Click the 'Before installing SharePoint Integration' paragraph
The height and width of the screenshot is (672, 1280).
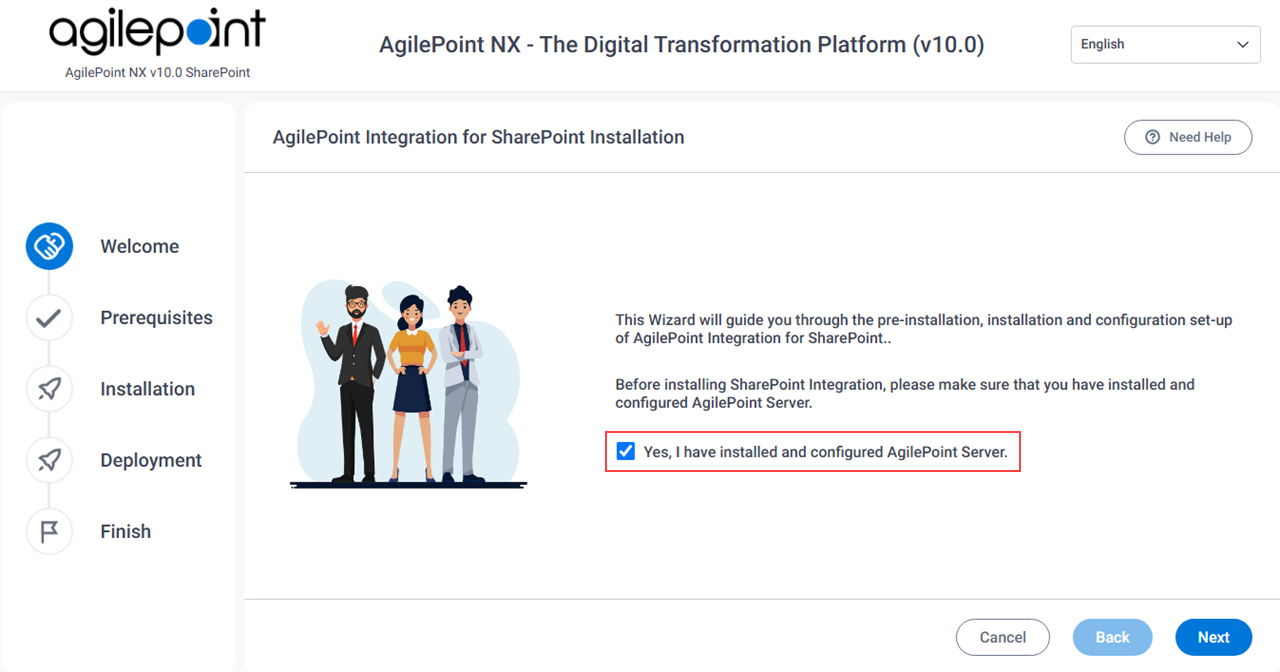(905, 393)
